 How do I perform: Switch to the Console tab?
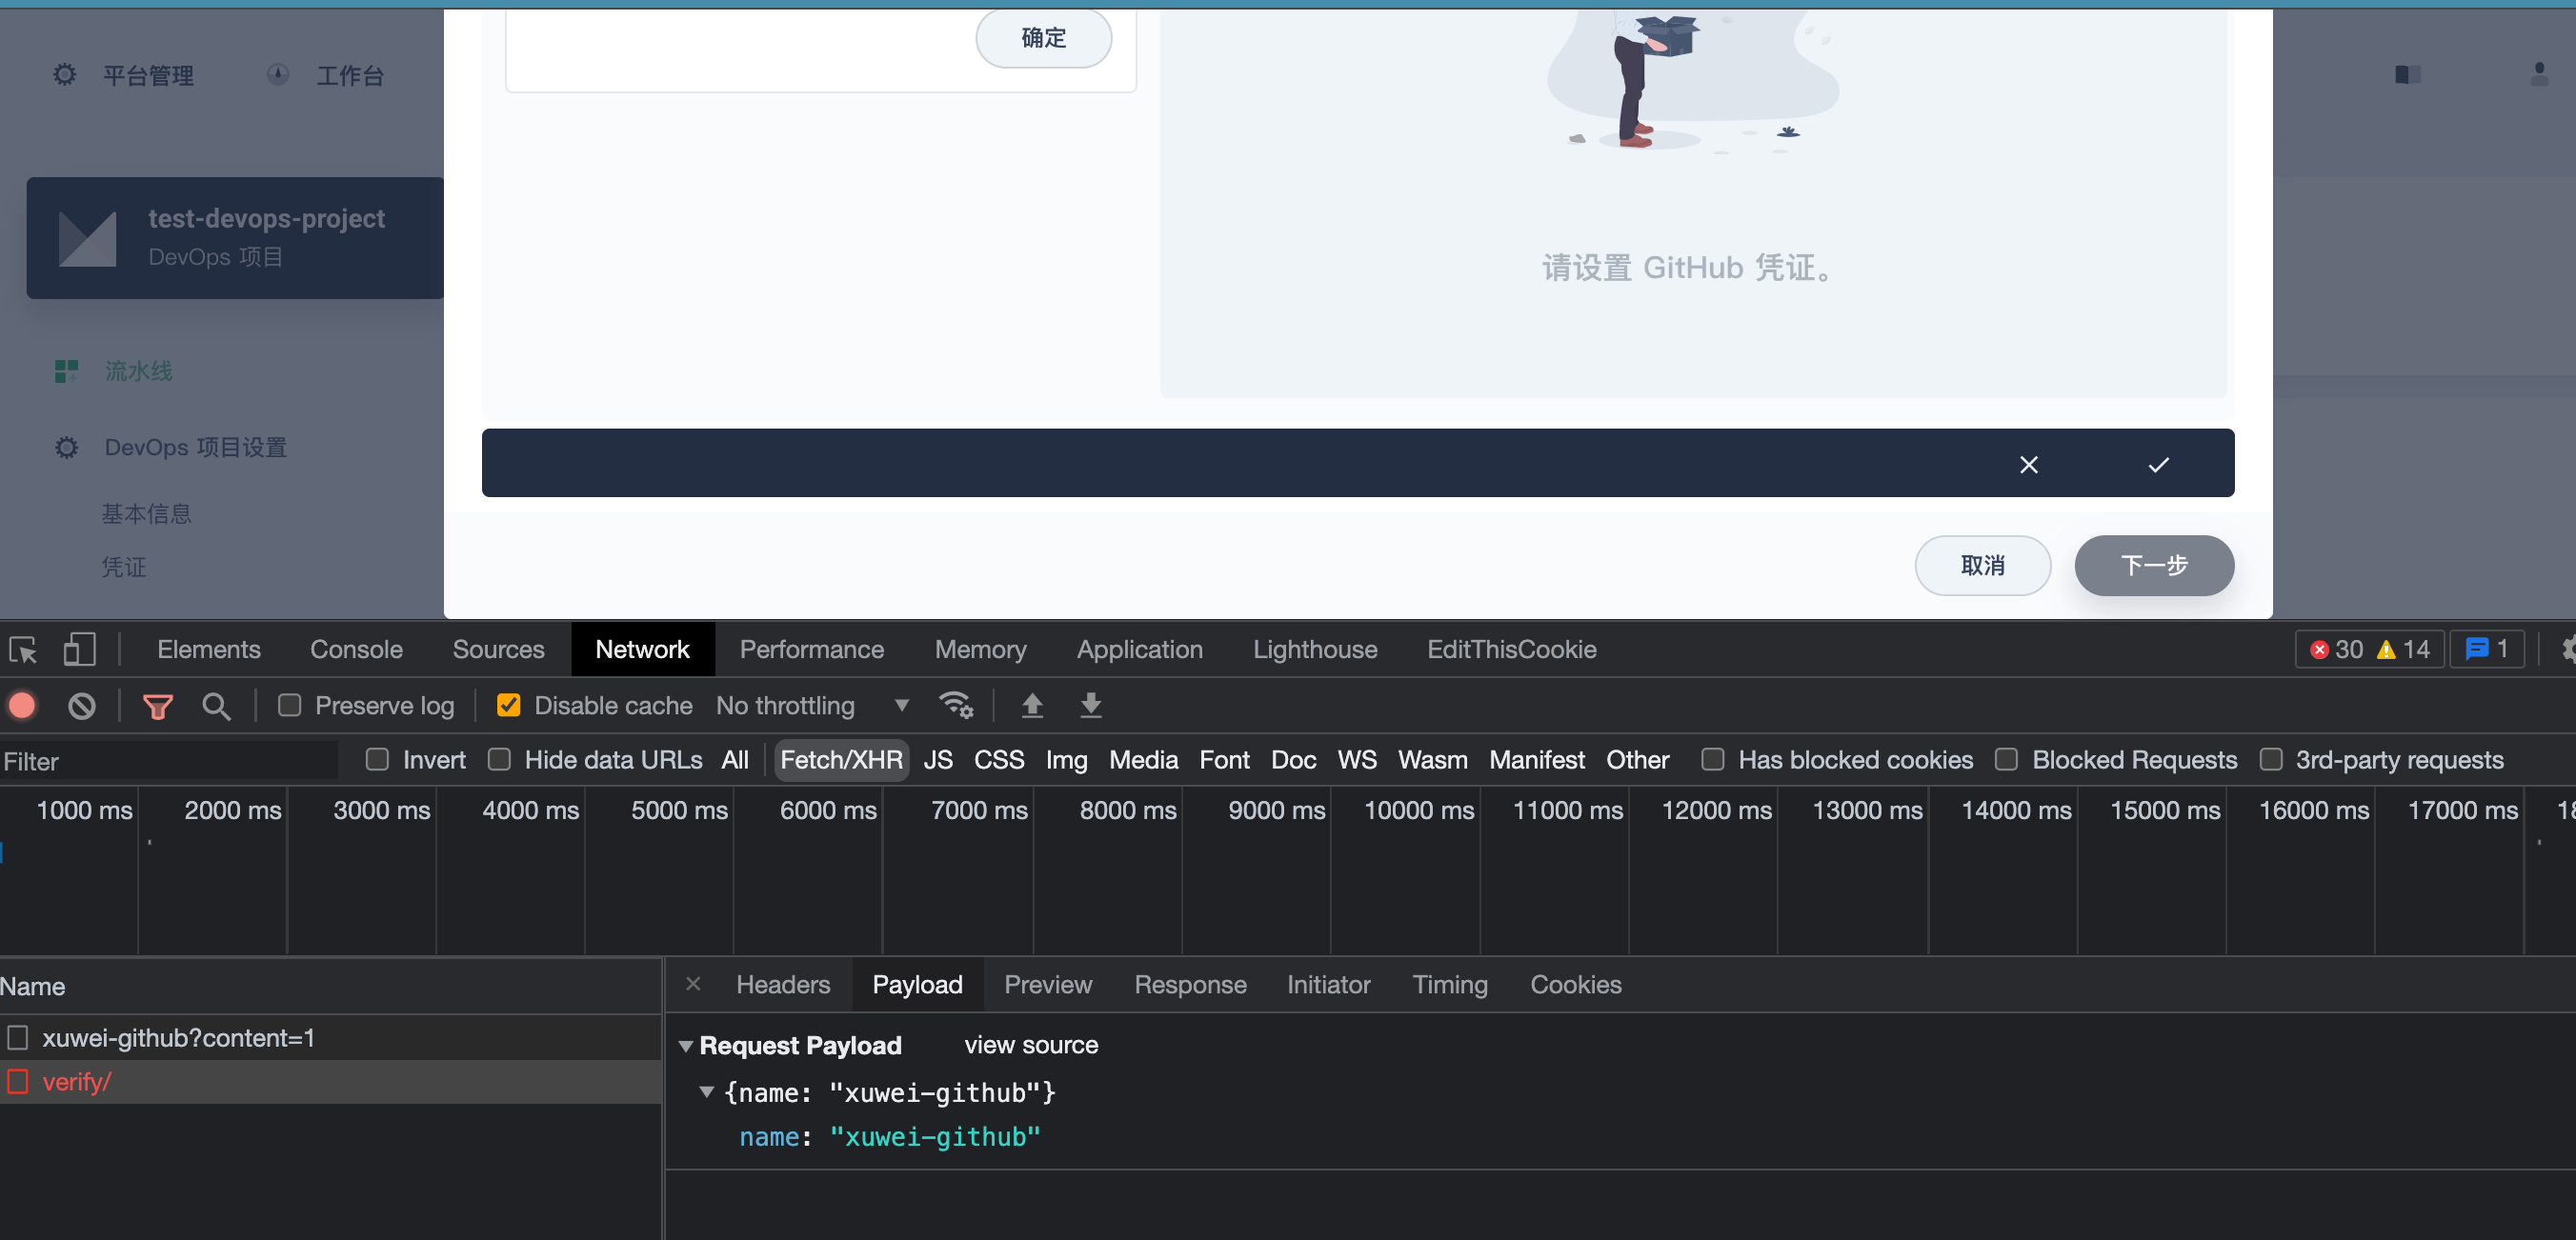356,650
